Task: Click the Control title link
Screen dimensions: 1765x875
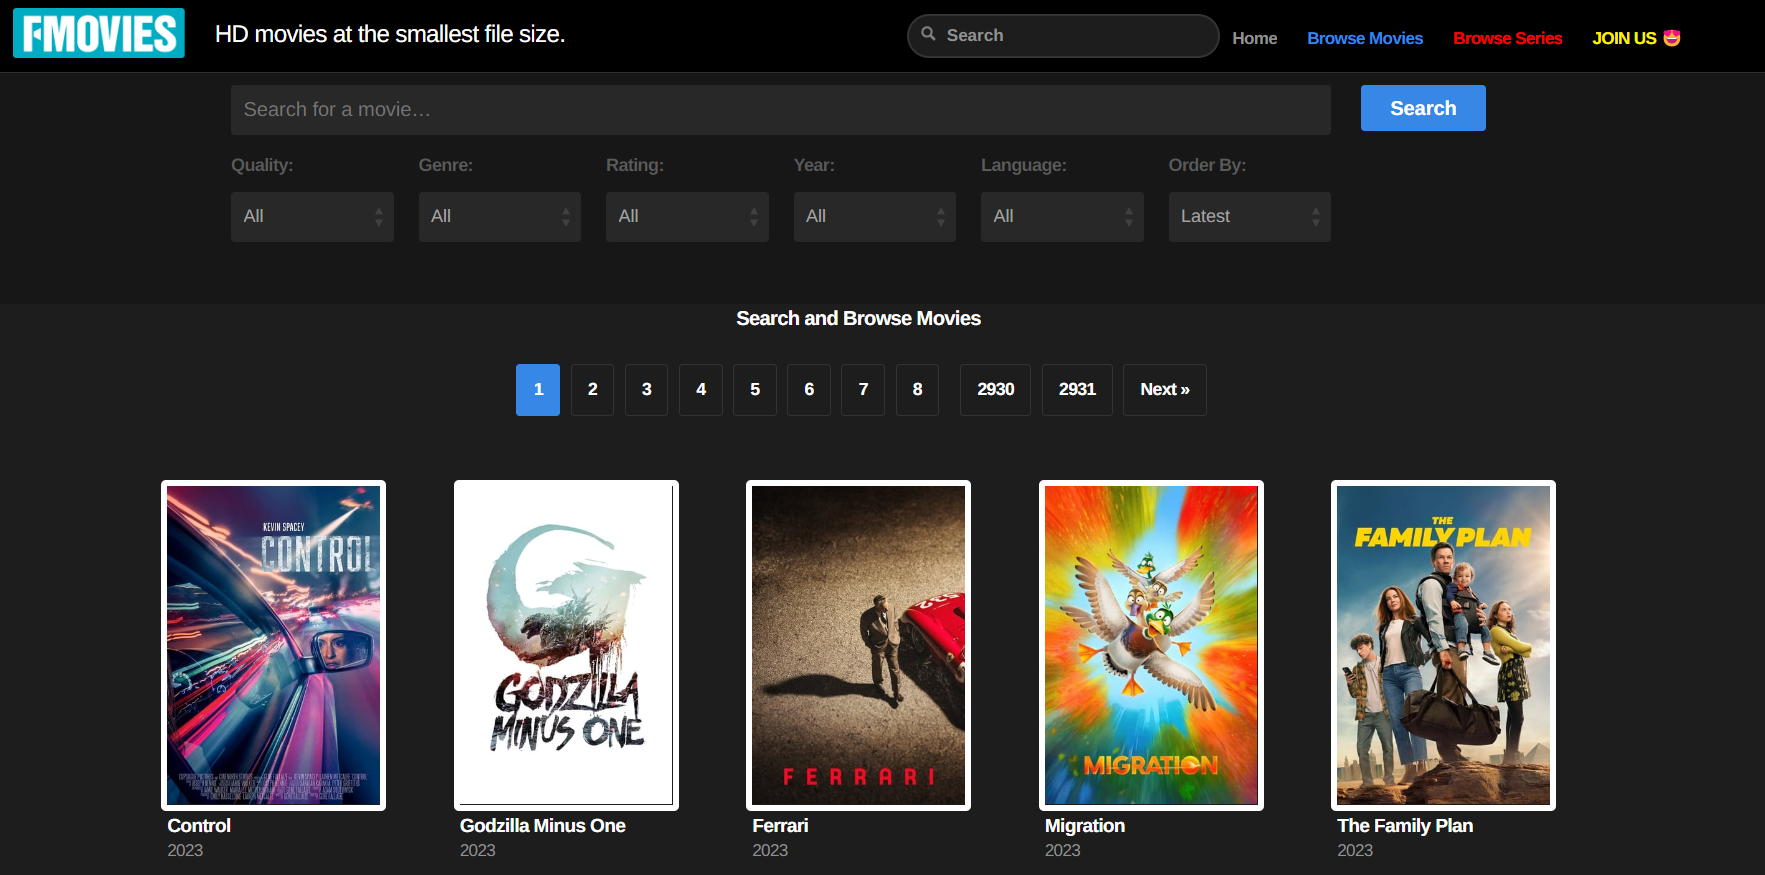Action: pos(199,826)
